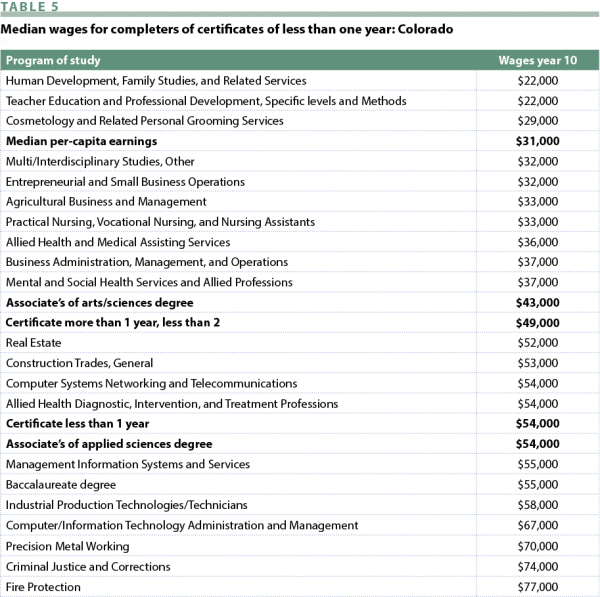Click the Teacher Education and Professional Development row
Screen dimensions: 600x597
click(x=206, y=100)
